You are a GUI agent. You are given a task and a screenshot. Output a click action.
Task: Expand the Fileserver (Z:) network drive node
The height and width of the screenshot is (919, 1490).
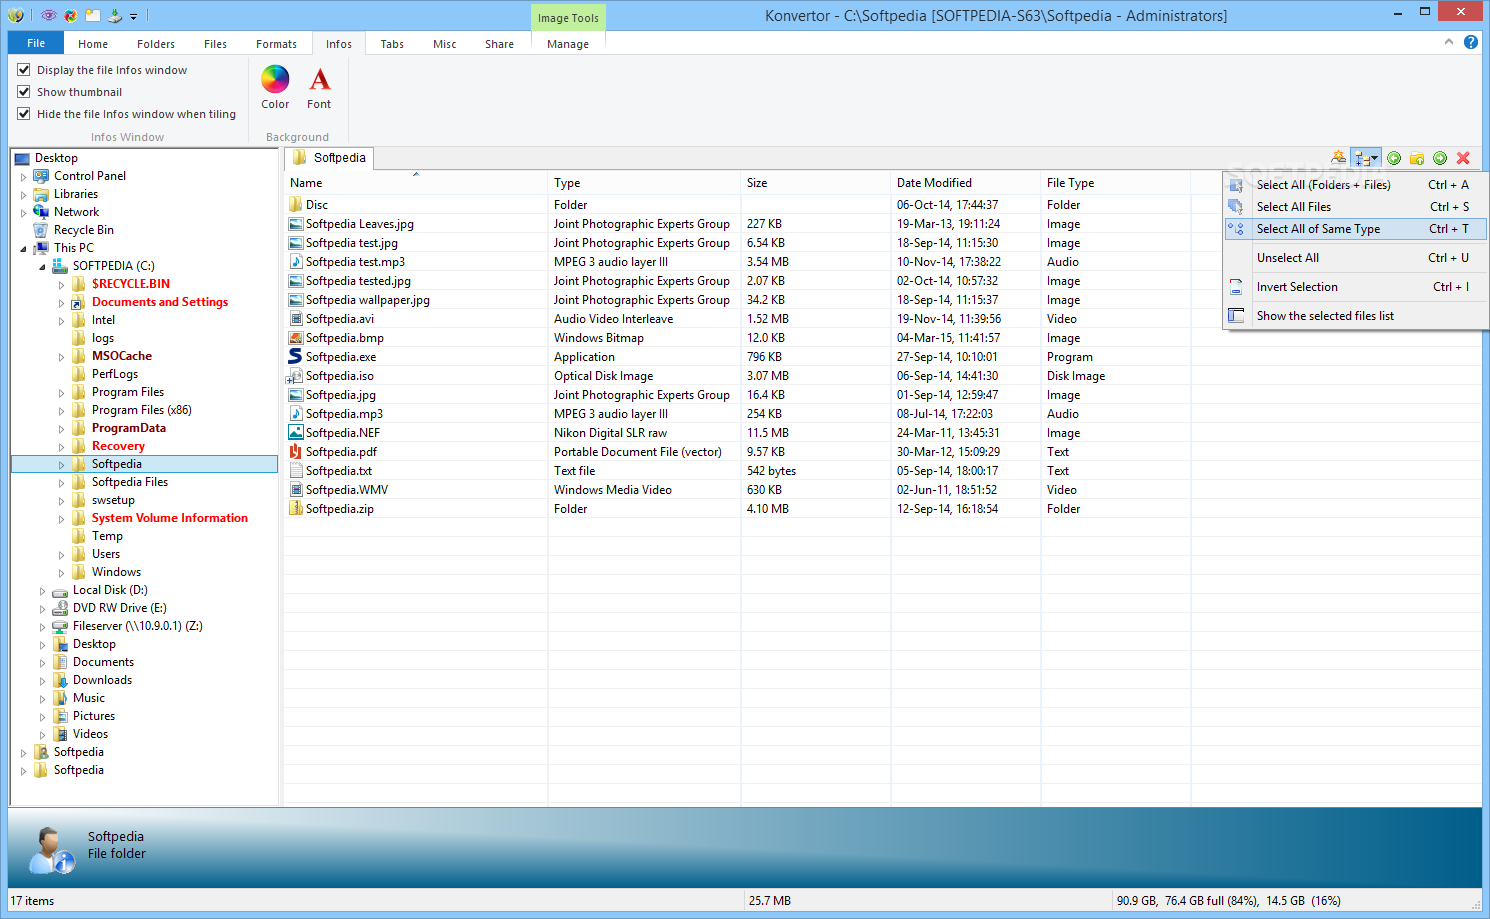coord(43,626)
